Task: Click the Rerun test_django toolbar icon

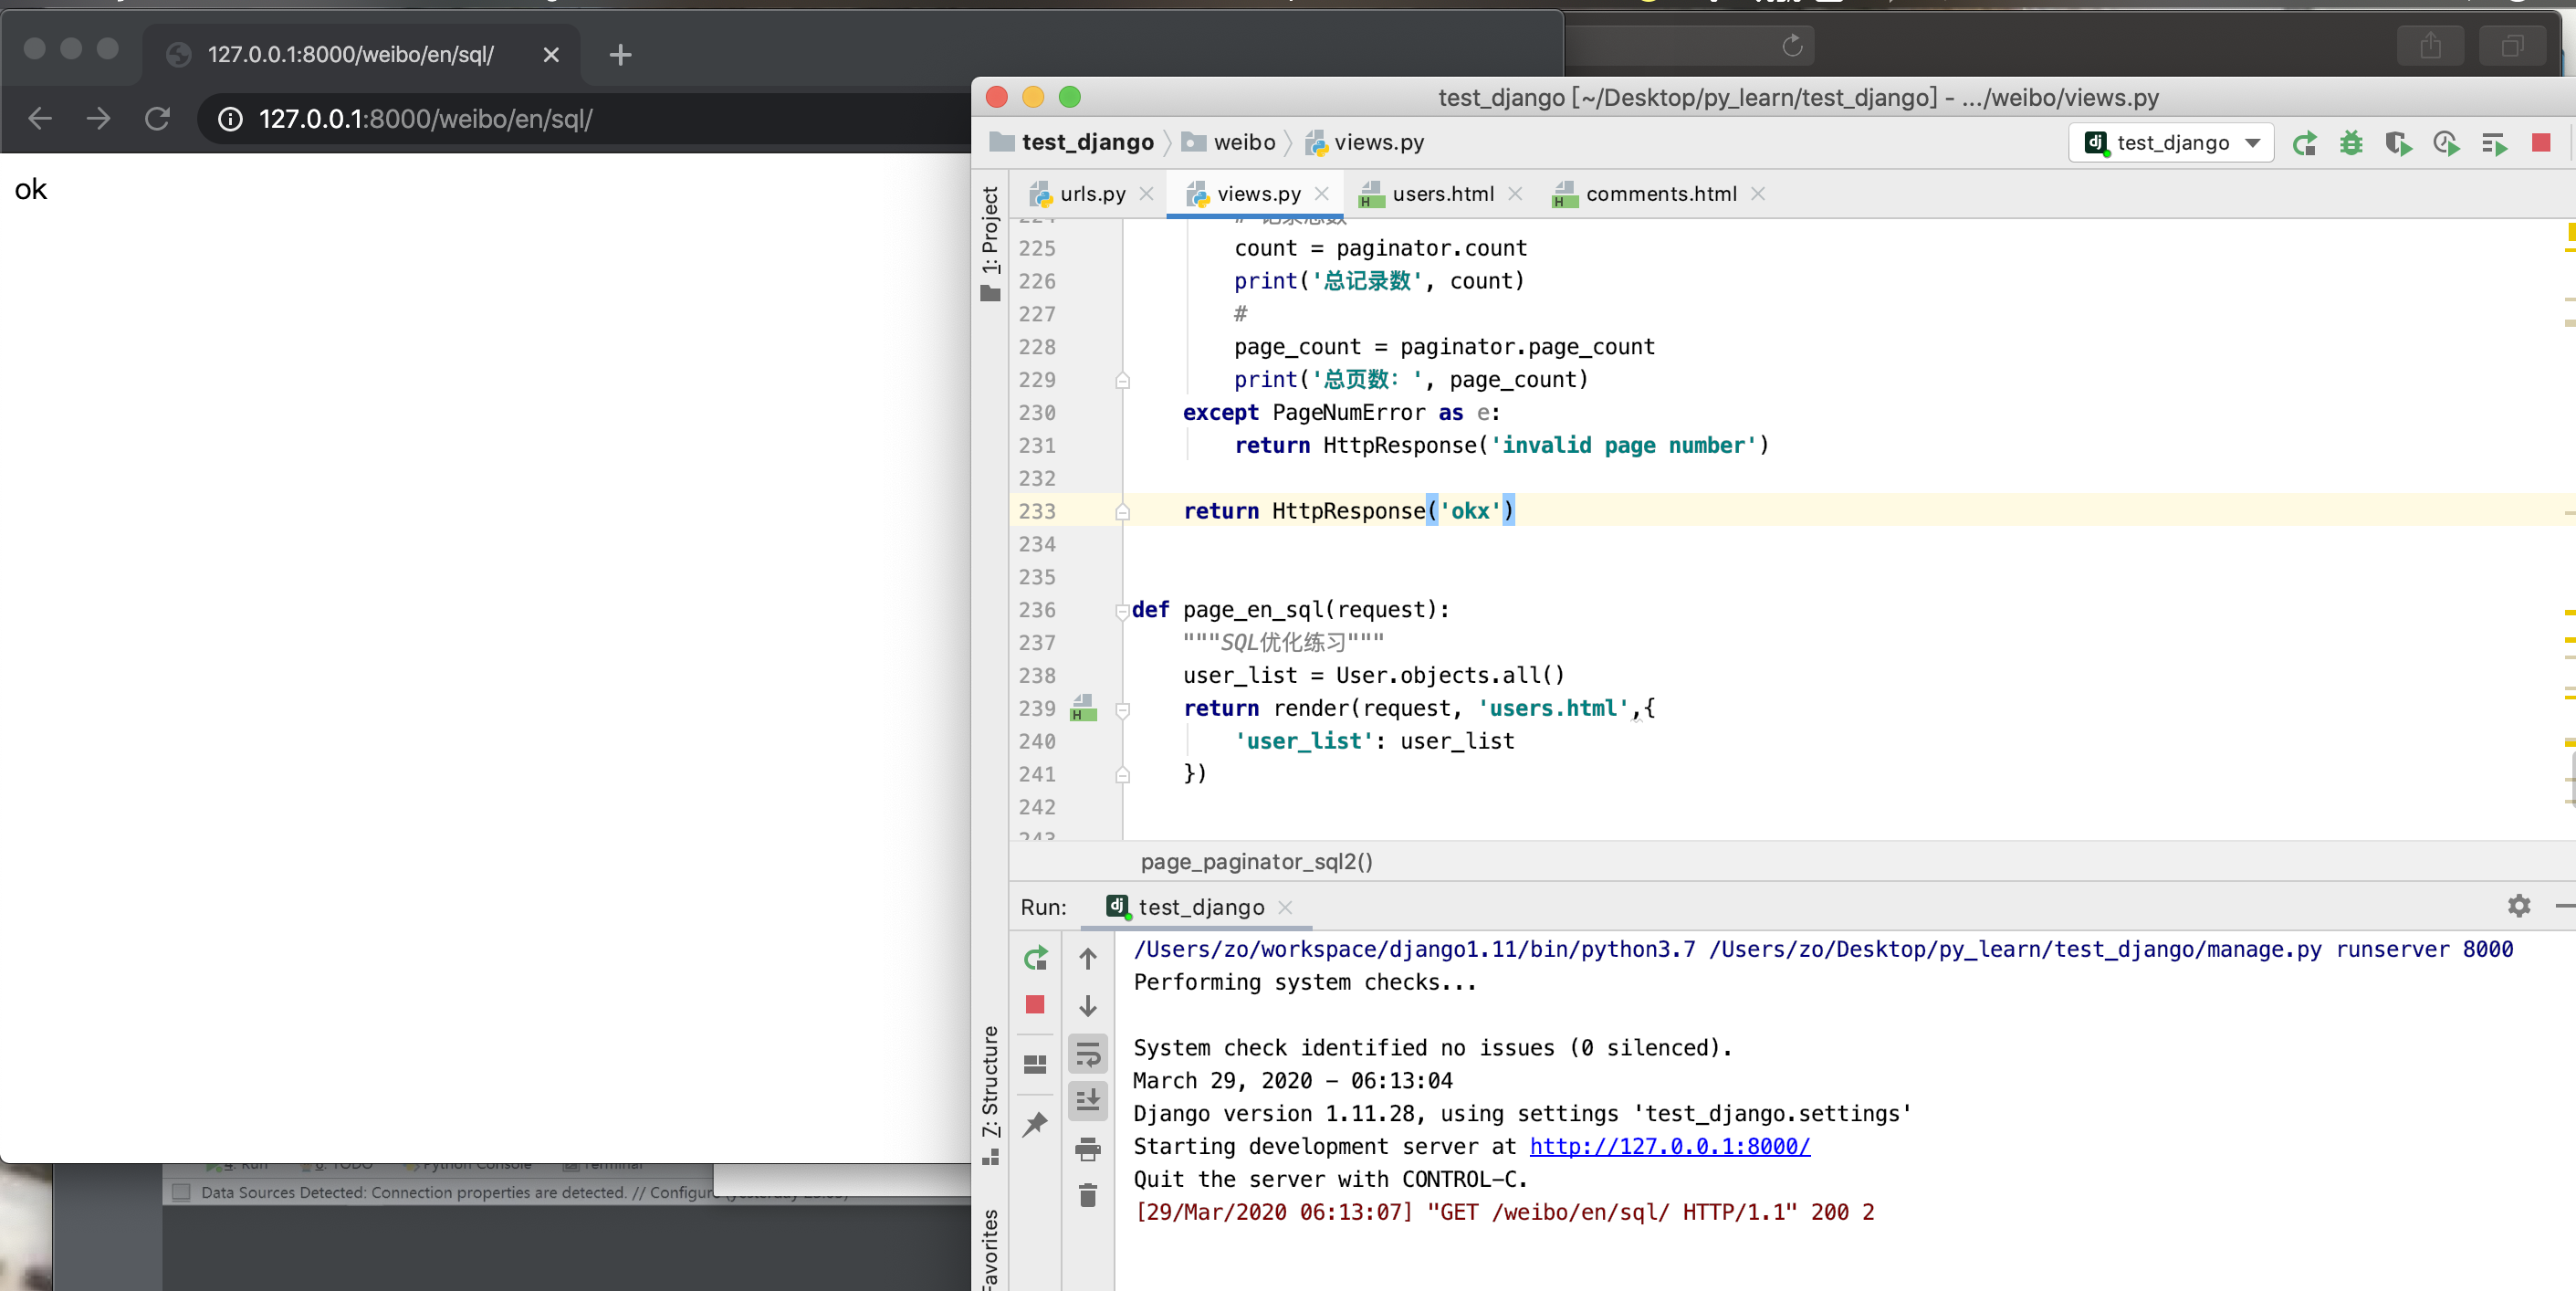Action: 2304,143
